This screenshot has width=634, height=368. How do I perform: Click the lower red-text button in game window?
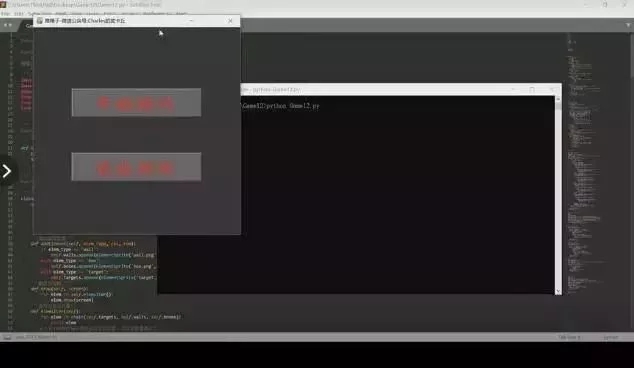click(136, 167)
